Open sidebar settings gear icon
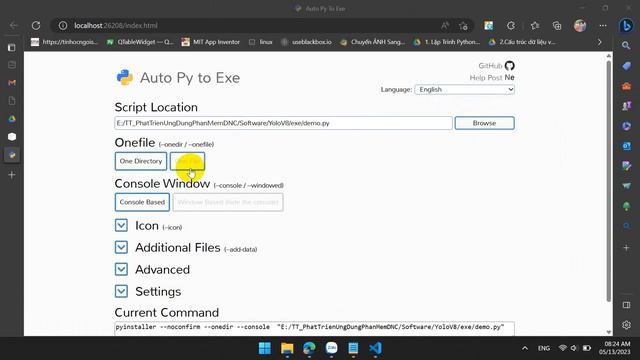Image resolution: width=640 pixels, height=360 pixels. click(627, 324)
